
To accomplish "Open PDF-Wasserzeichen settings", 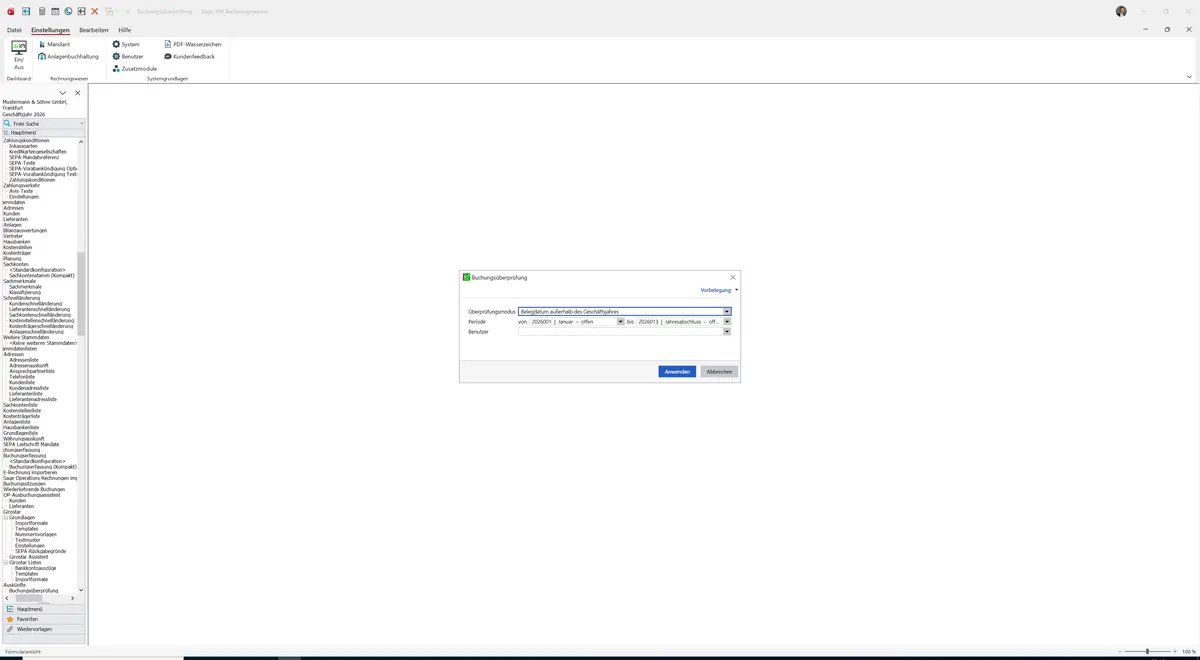I will 193,45.
